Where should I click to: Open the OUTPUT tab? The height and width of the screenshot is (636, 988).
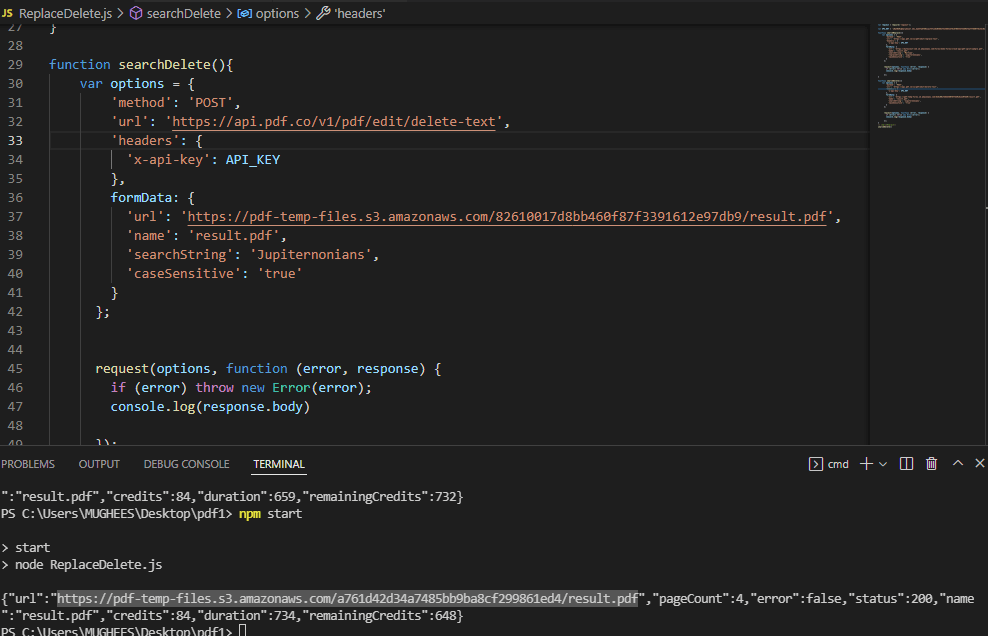click(x=99, y=464)
